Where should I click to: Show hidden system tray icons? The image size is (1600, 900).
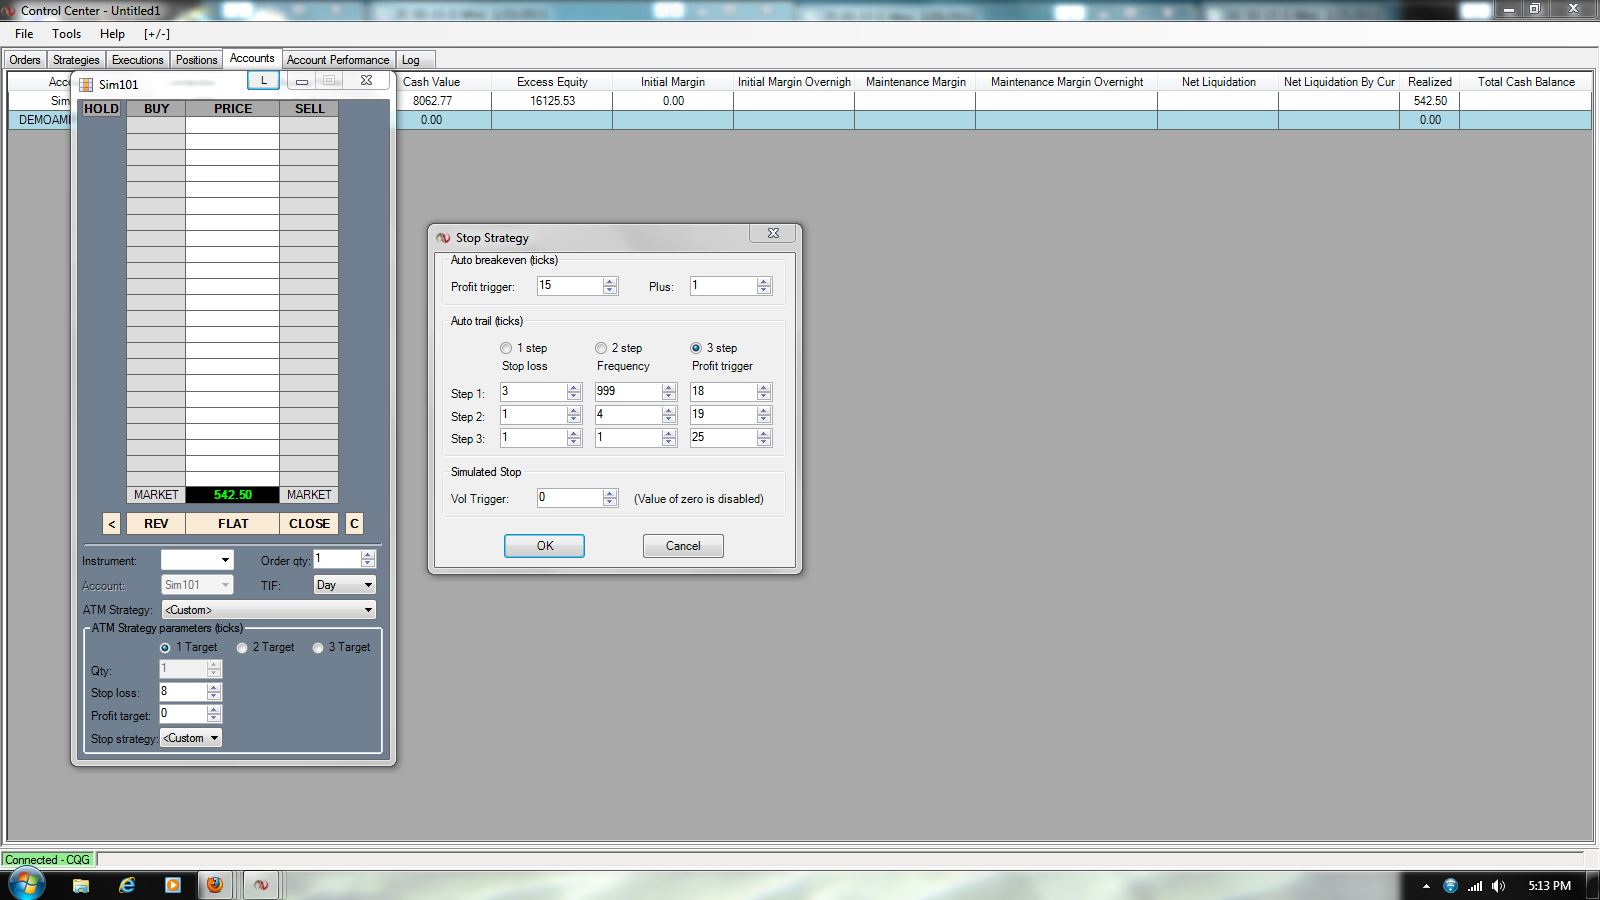coord(1426,886)
